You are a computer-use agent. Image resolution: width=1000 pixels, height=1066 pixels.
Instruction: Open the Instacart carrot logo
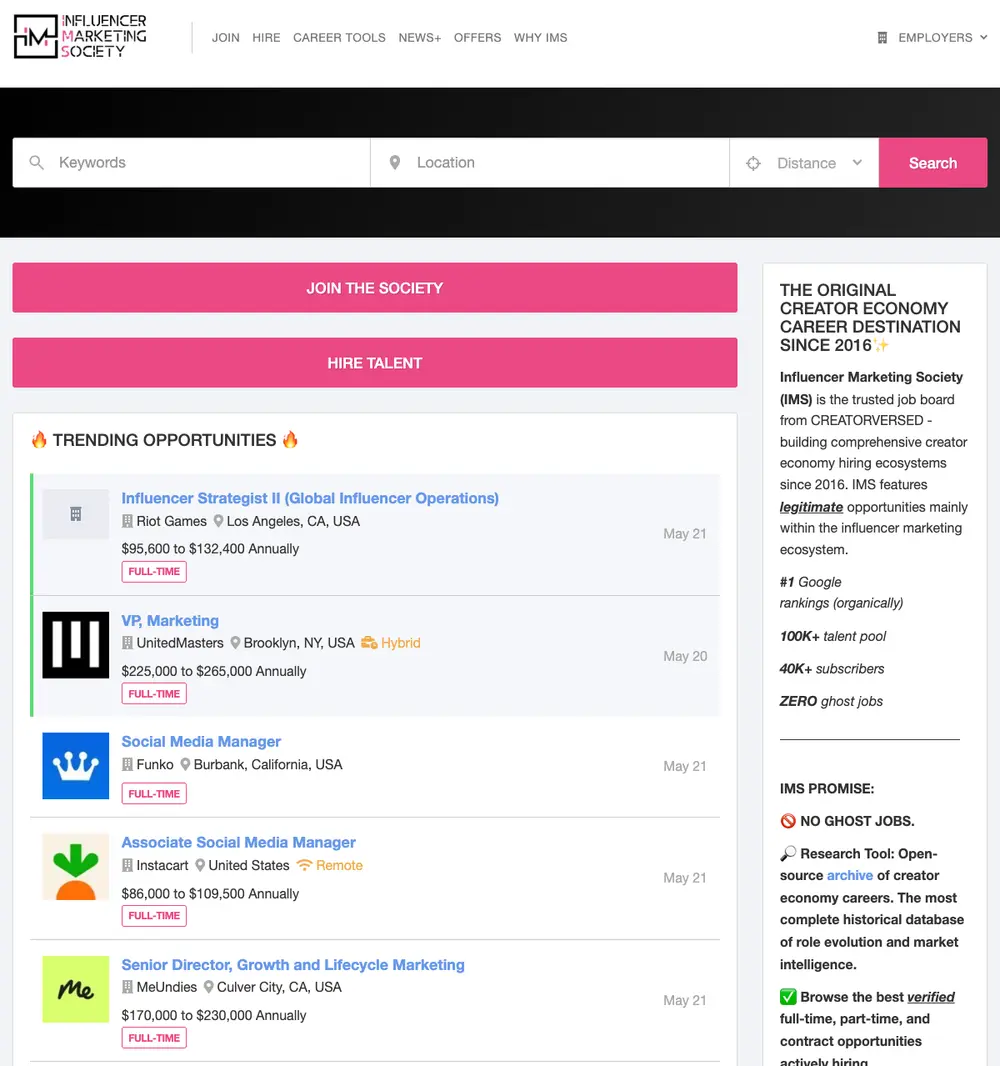[75, 867]
